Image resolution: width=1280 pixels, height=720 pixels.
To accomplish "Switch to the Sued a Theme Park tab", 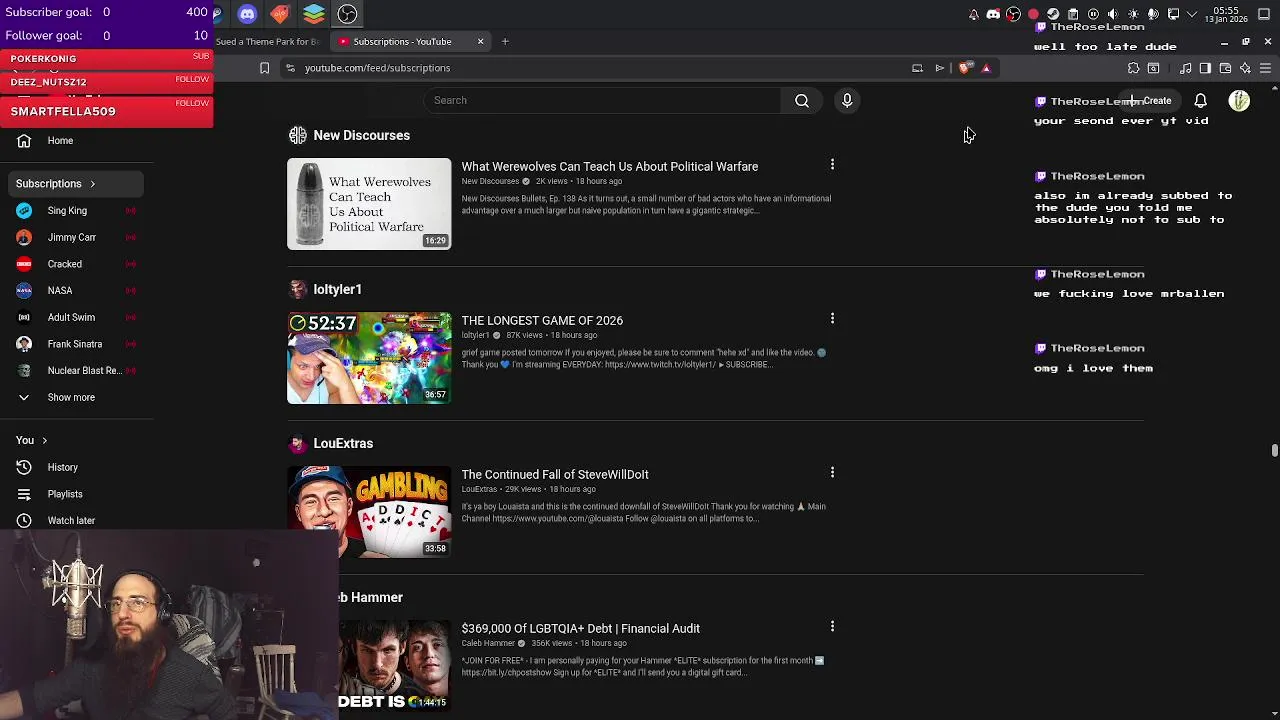I will pyautogui.click(x=267, y=42).
